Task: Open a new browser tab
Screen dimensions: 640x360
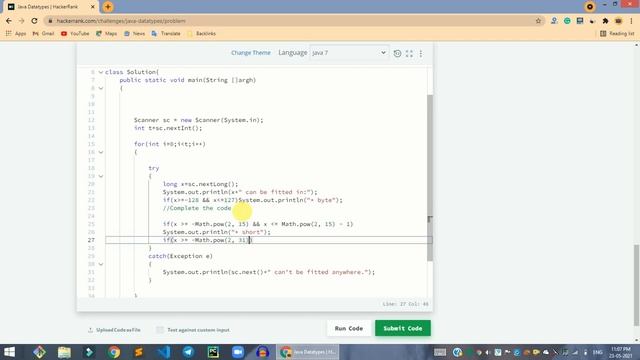Action: [x=108, y=7]
